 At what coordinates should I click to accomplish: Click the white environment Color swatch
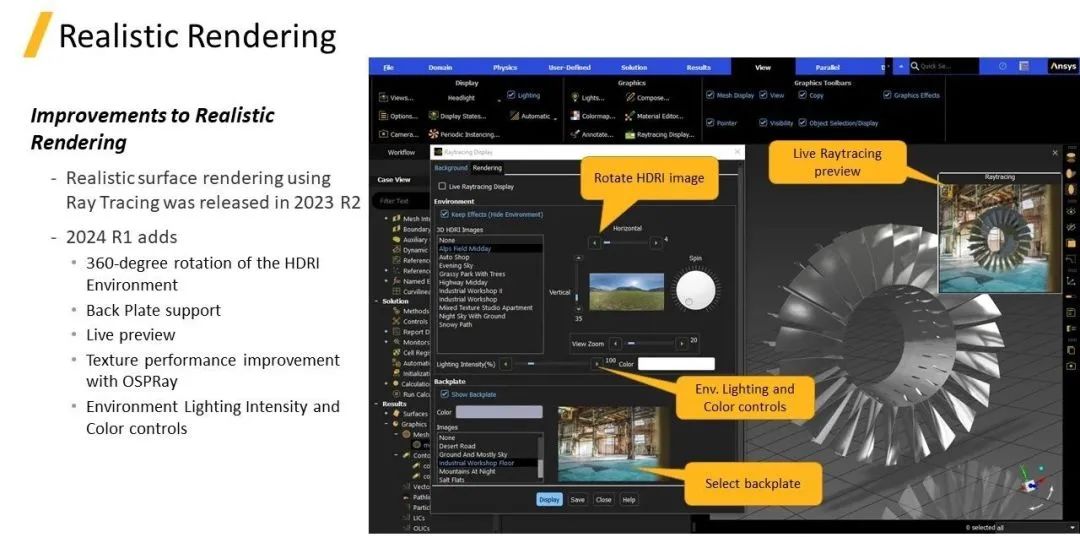click(x=676, y=364)
